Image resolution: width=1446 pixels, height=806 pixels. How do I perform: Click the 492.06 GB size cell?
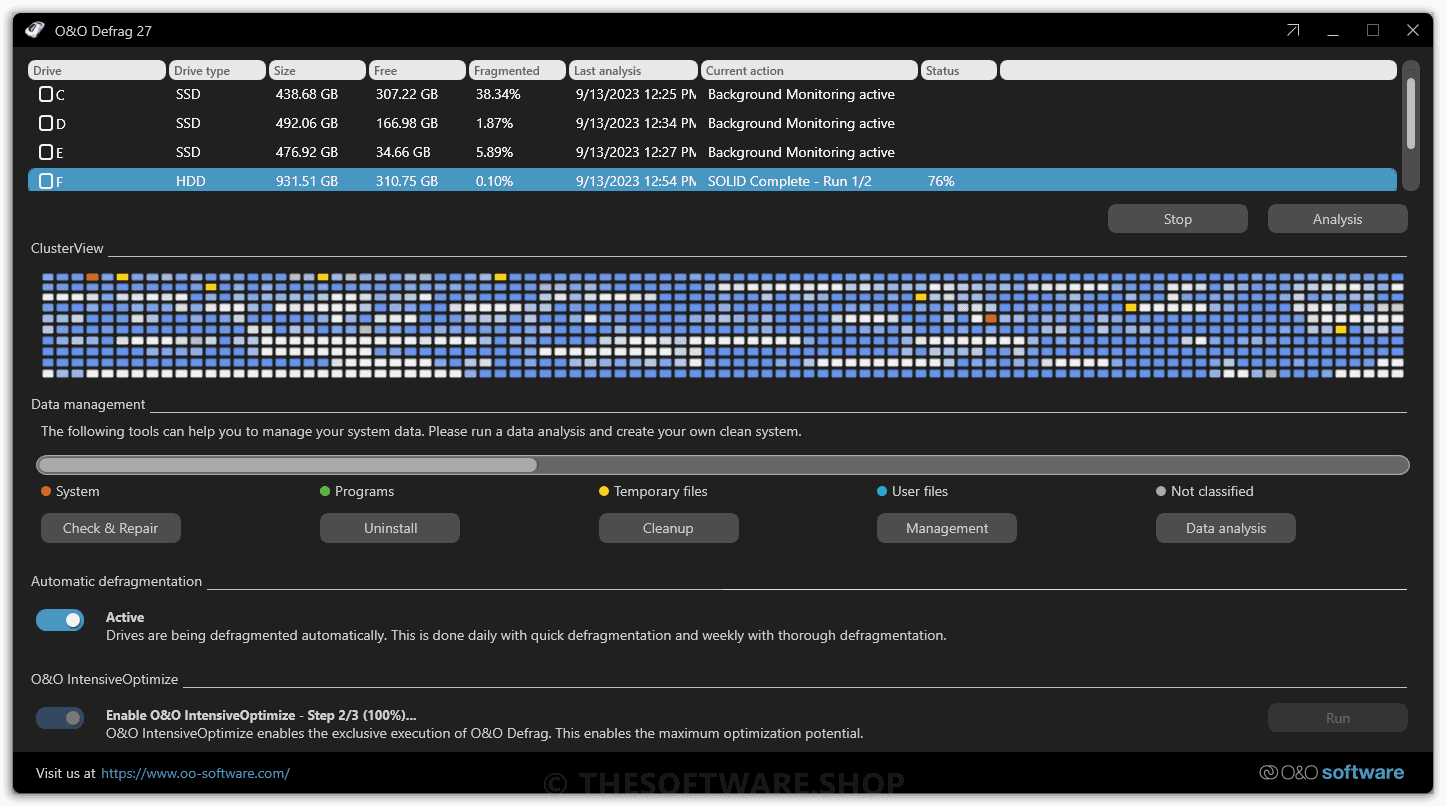point(307,123)
